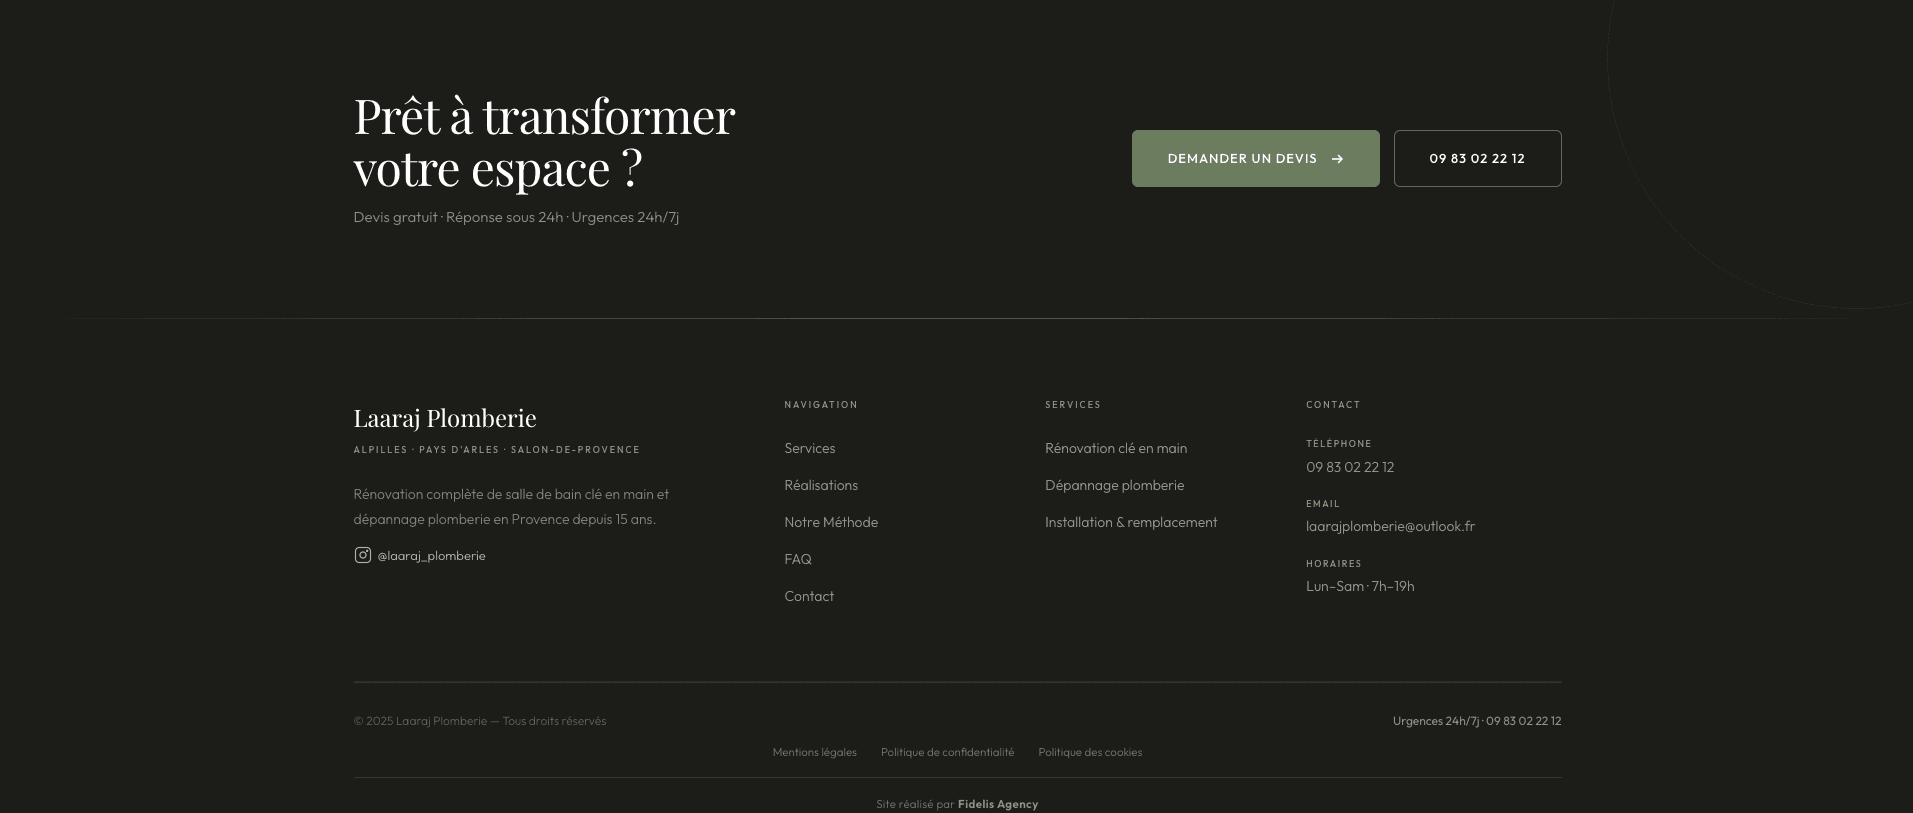Click the © 2025 Laaraj Plomberie copyright text

480,721
